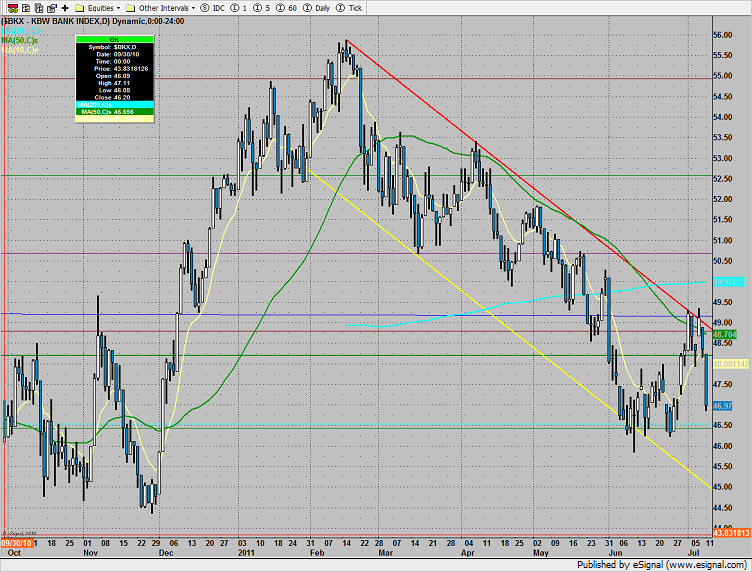Click the circled I icon before Daily
Image resolution: width=752 pixels, height=572 pixels.
[307, 8]
